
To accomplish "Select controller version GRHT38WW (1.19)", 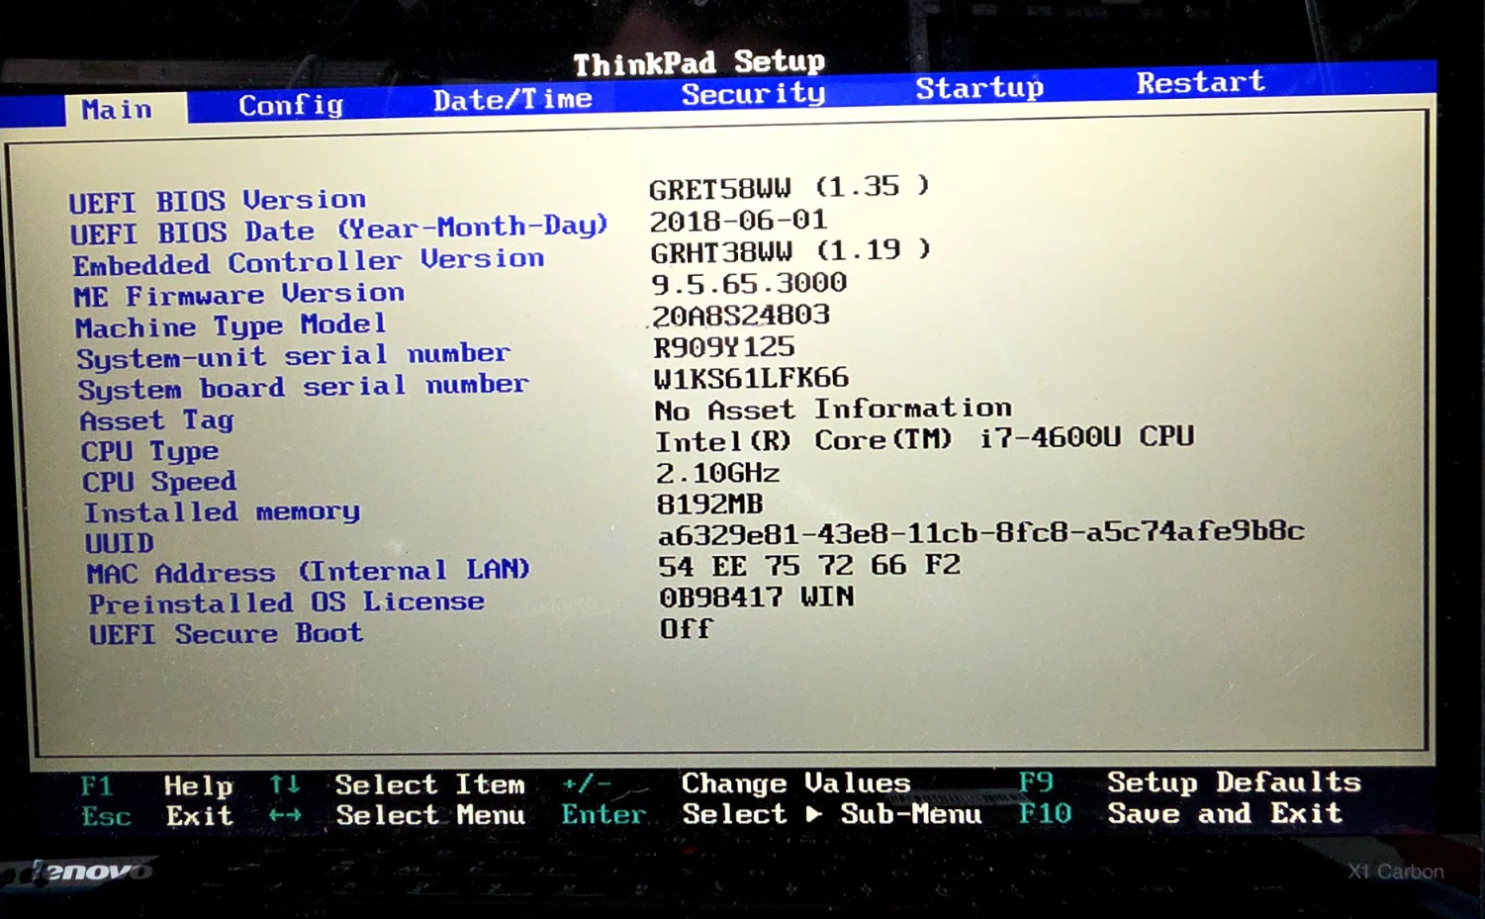I will (791, 250).
